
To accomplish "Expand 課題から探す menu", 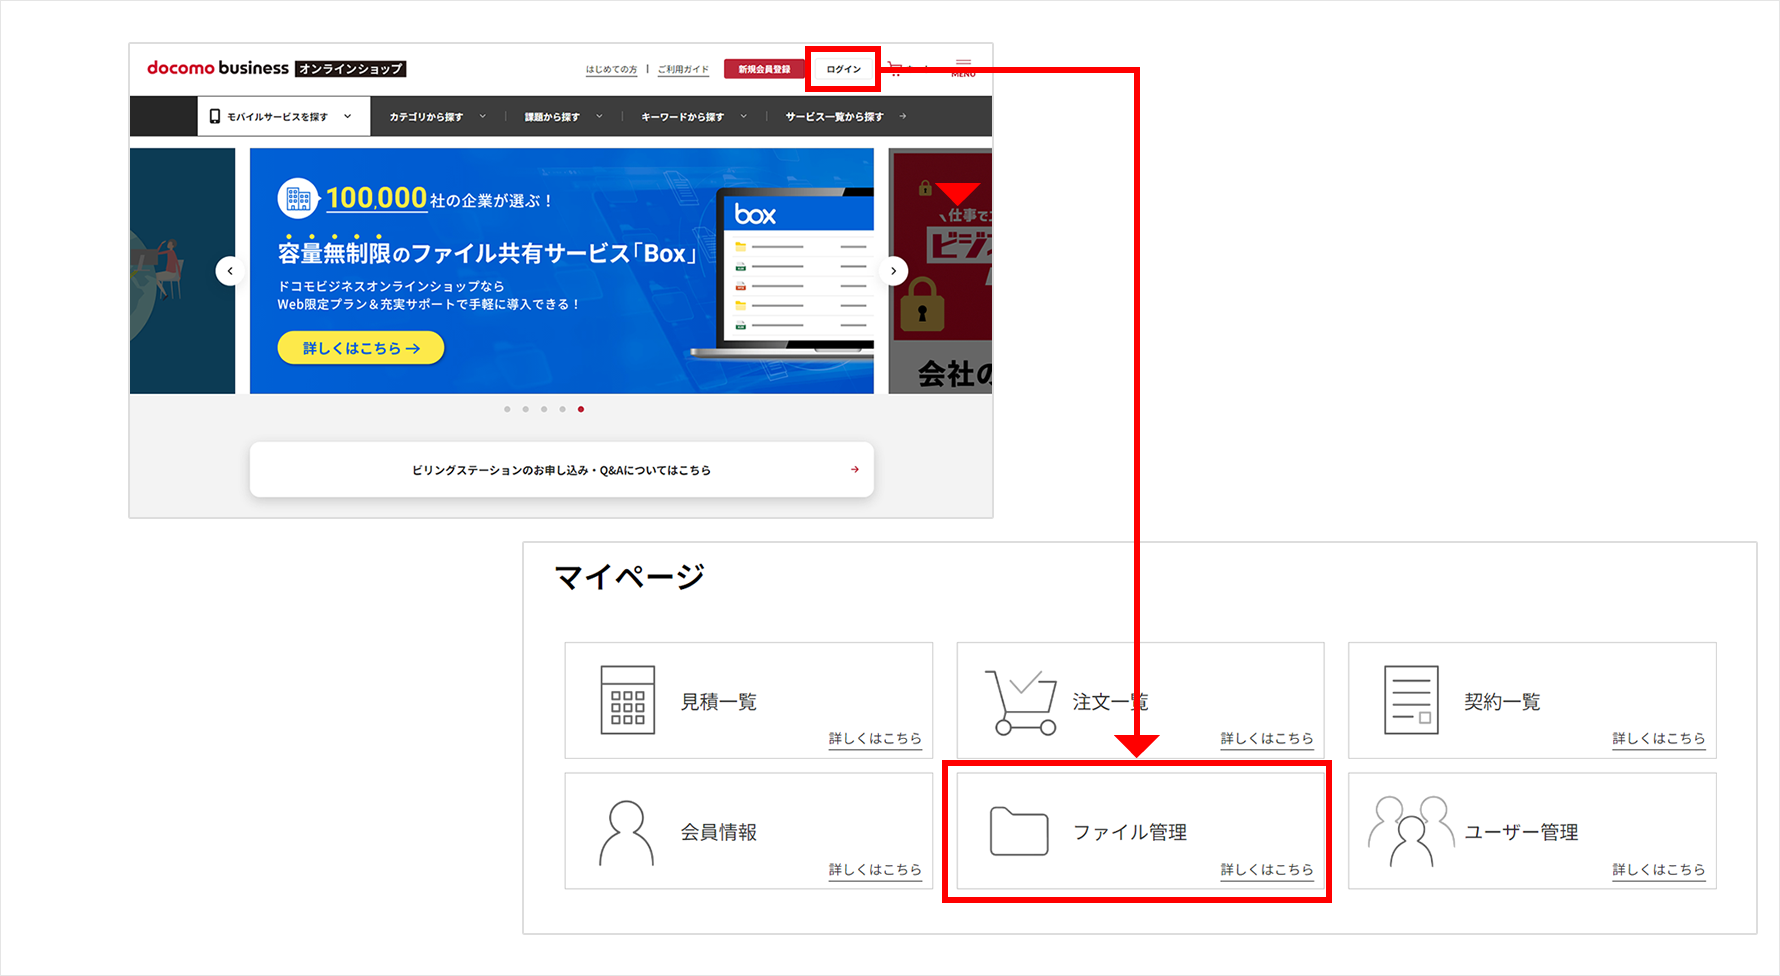I will (563, 117).
